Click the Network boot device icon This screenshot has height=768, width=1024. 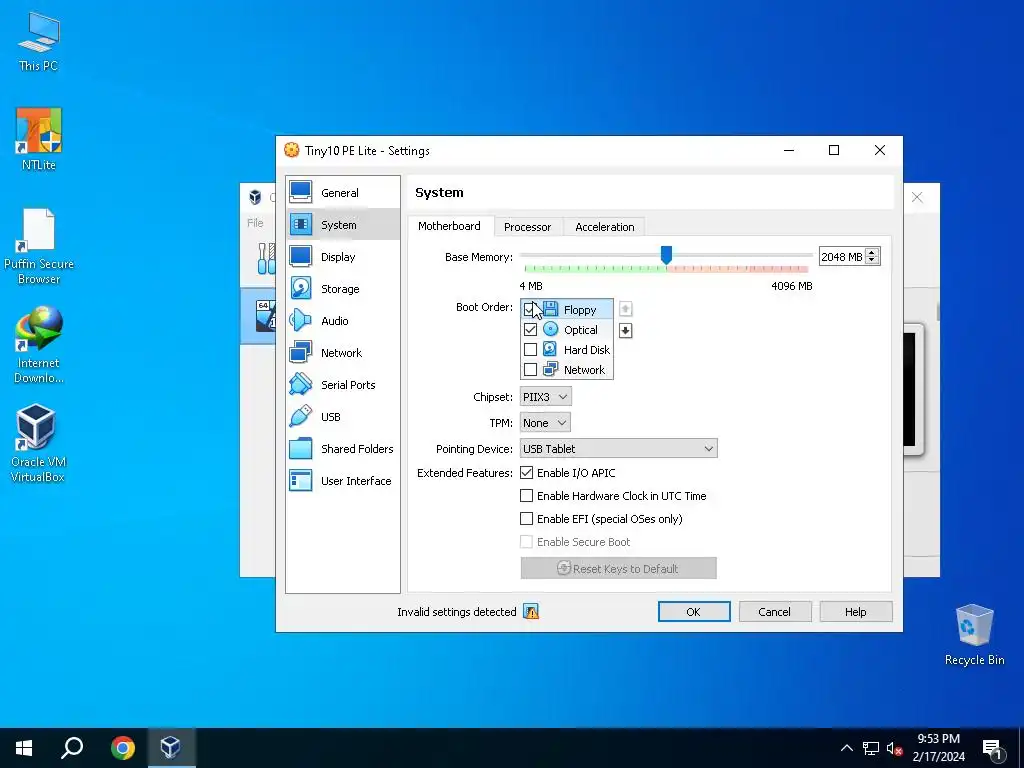click(x=551, y=370)
